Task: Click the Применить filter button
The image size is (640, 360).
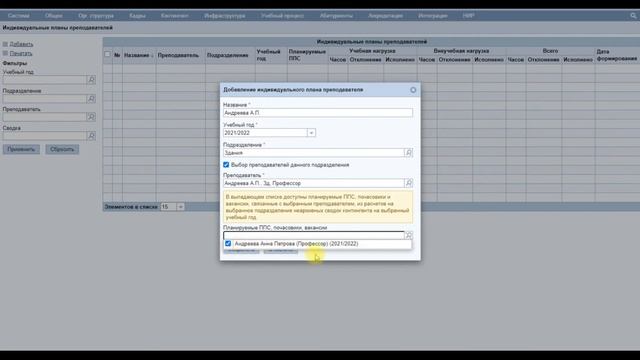Action: [x=21, y=149]
